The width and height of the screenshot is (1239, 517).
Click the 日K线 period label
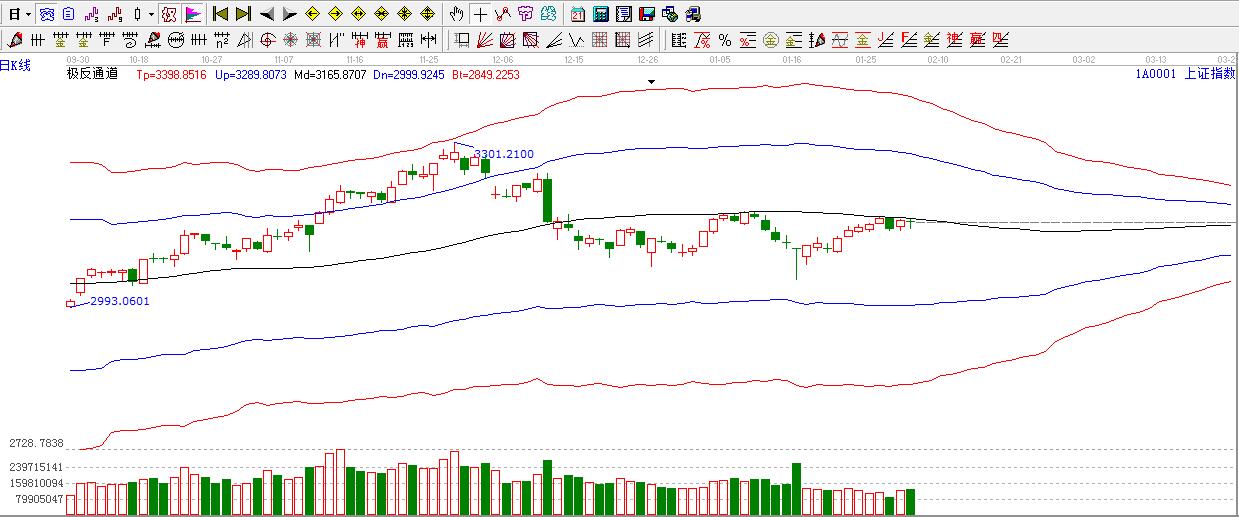point(16,66)
